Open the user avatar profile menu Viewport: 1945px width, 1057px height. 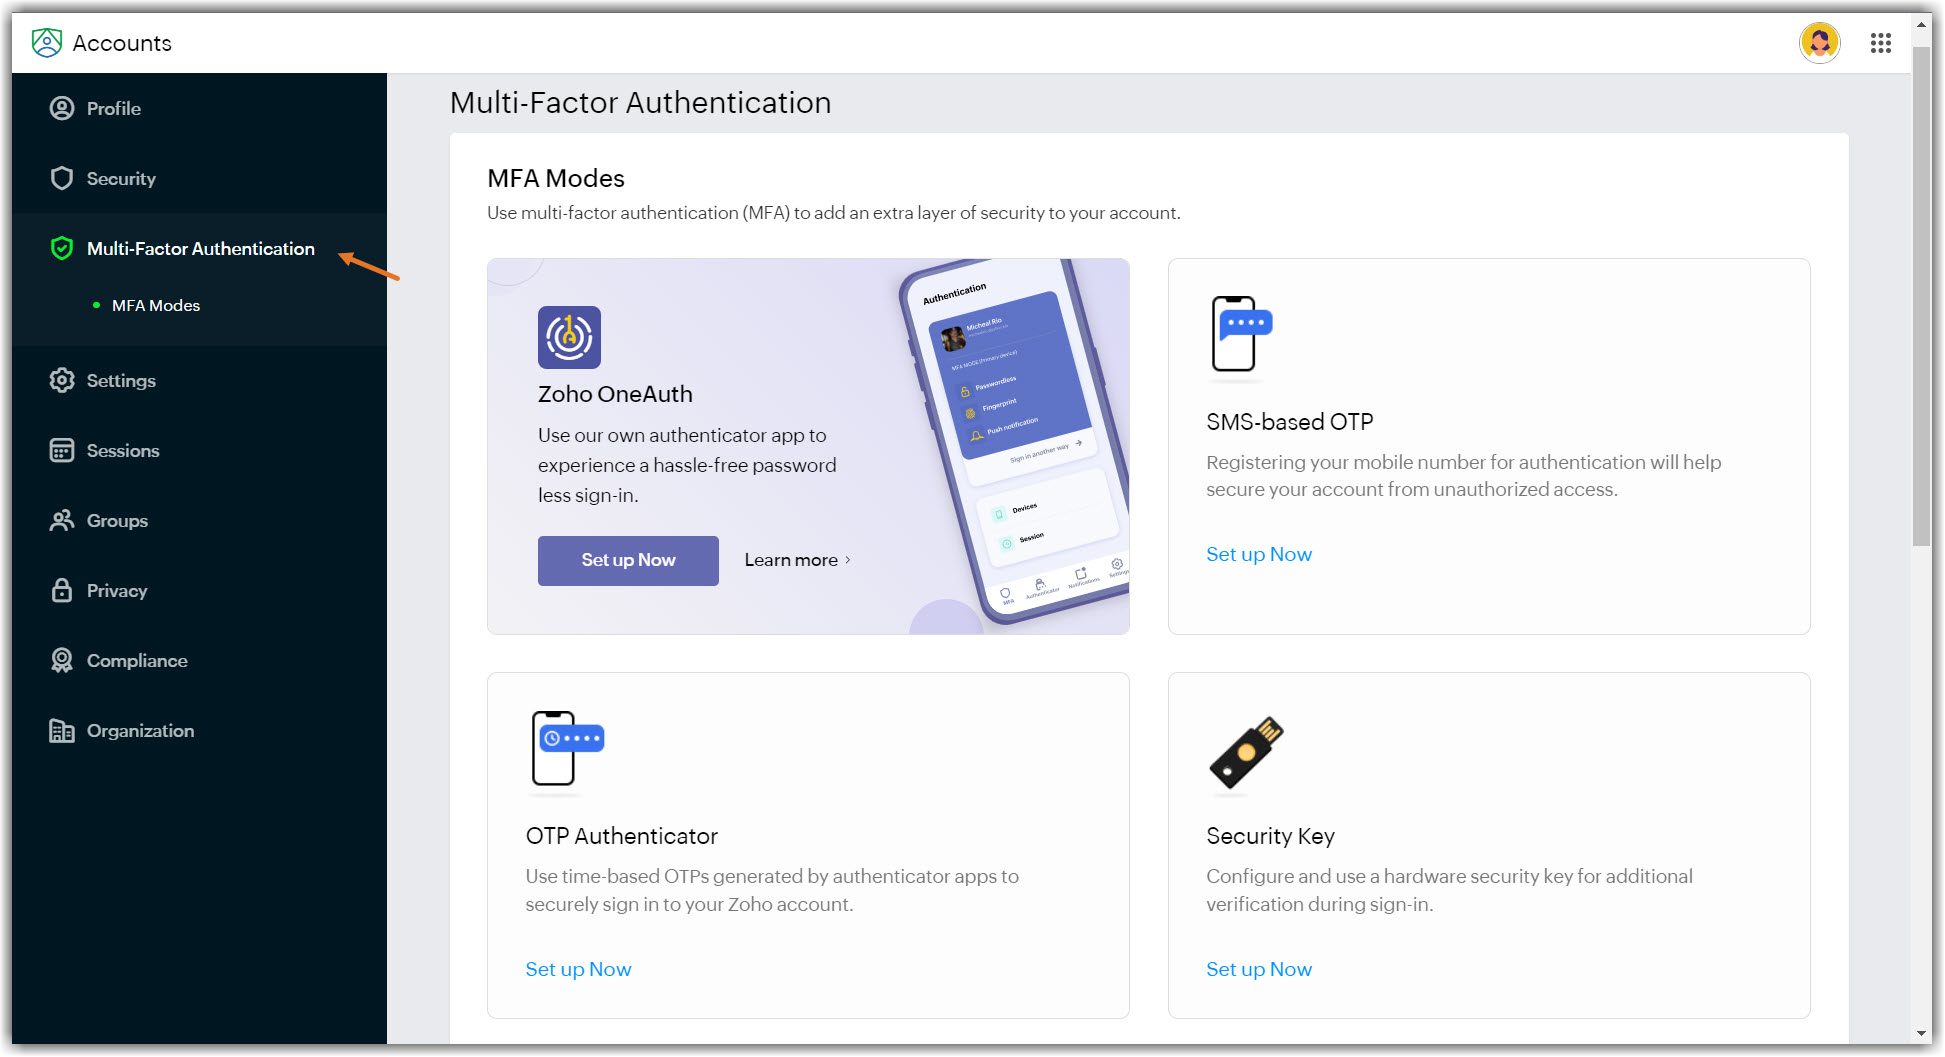point(1819,43)
